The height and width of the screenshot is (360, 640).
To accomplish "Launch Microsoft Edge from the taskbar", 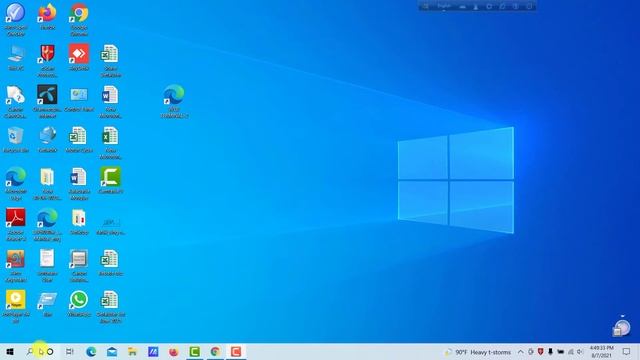I will point(91,351).
